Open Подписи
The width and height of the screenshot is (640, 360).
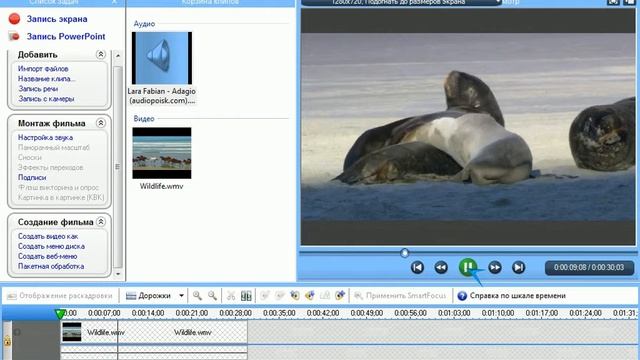32,178
